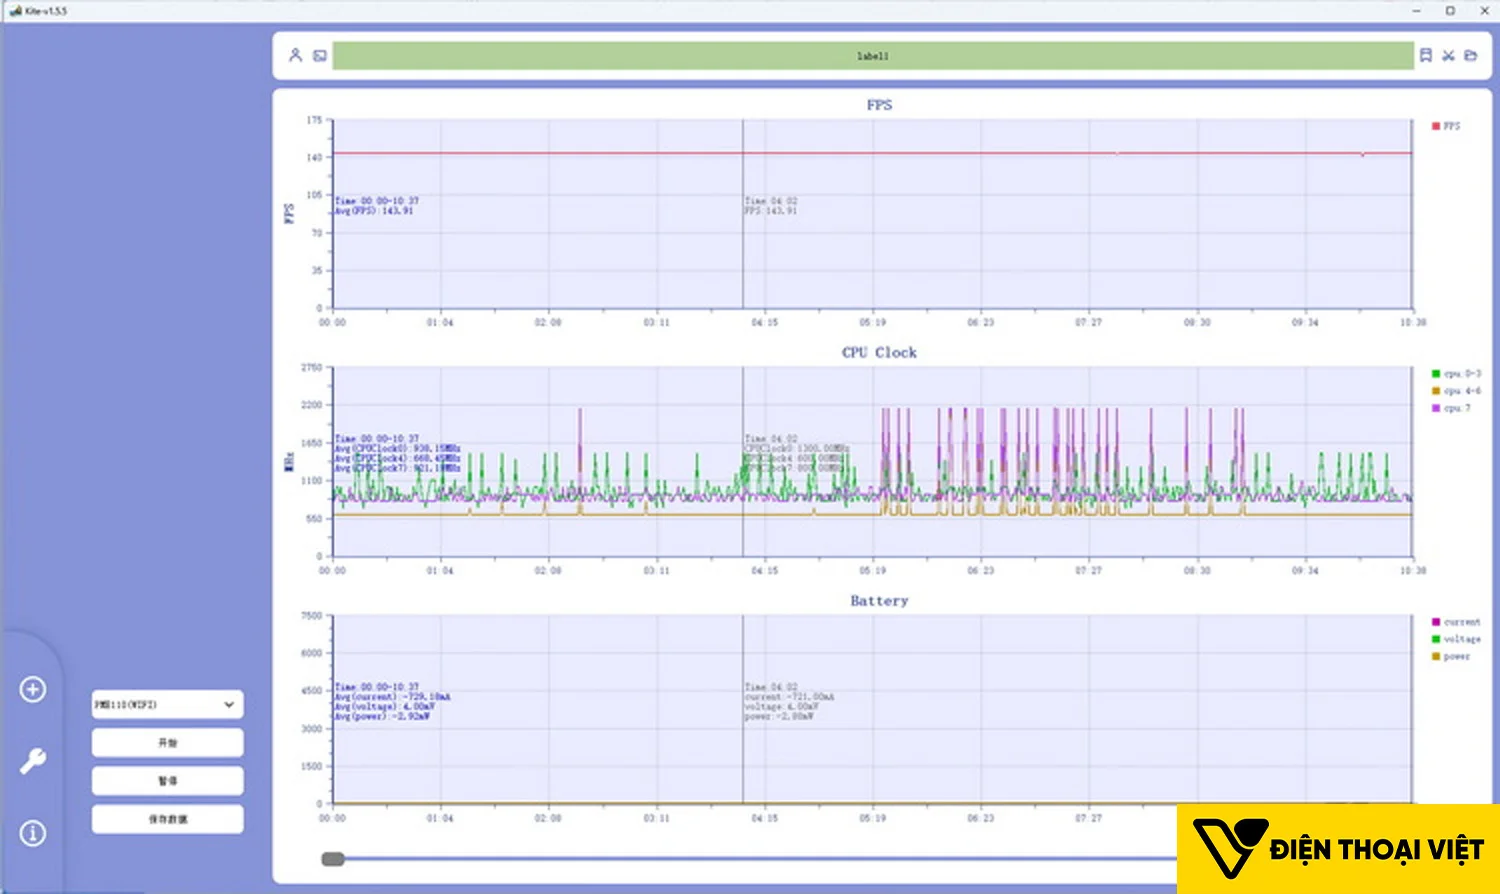Screen dimensions: 1500x894
Task: Click the scissors cut icon in toolbar
Action: tap(1448, 56)
